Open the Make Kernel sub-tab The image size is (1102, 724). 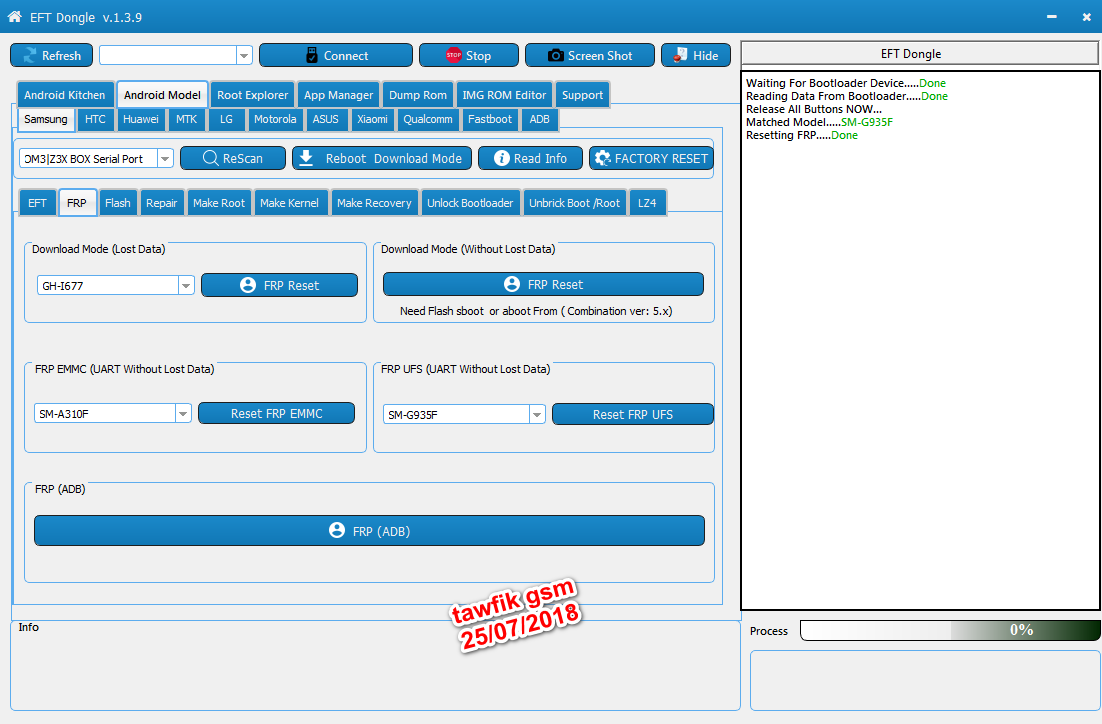[289, 203]
